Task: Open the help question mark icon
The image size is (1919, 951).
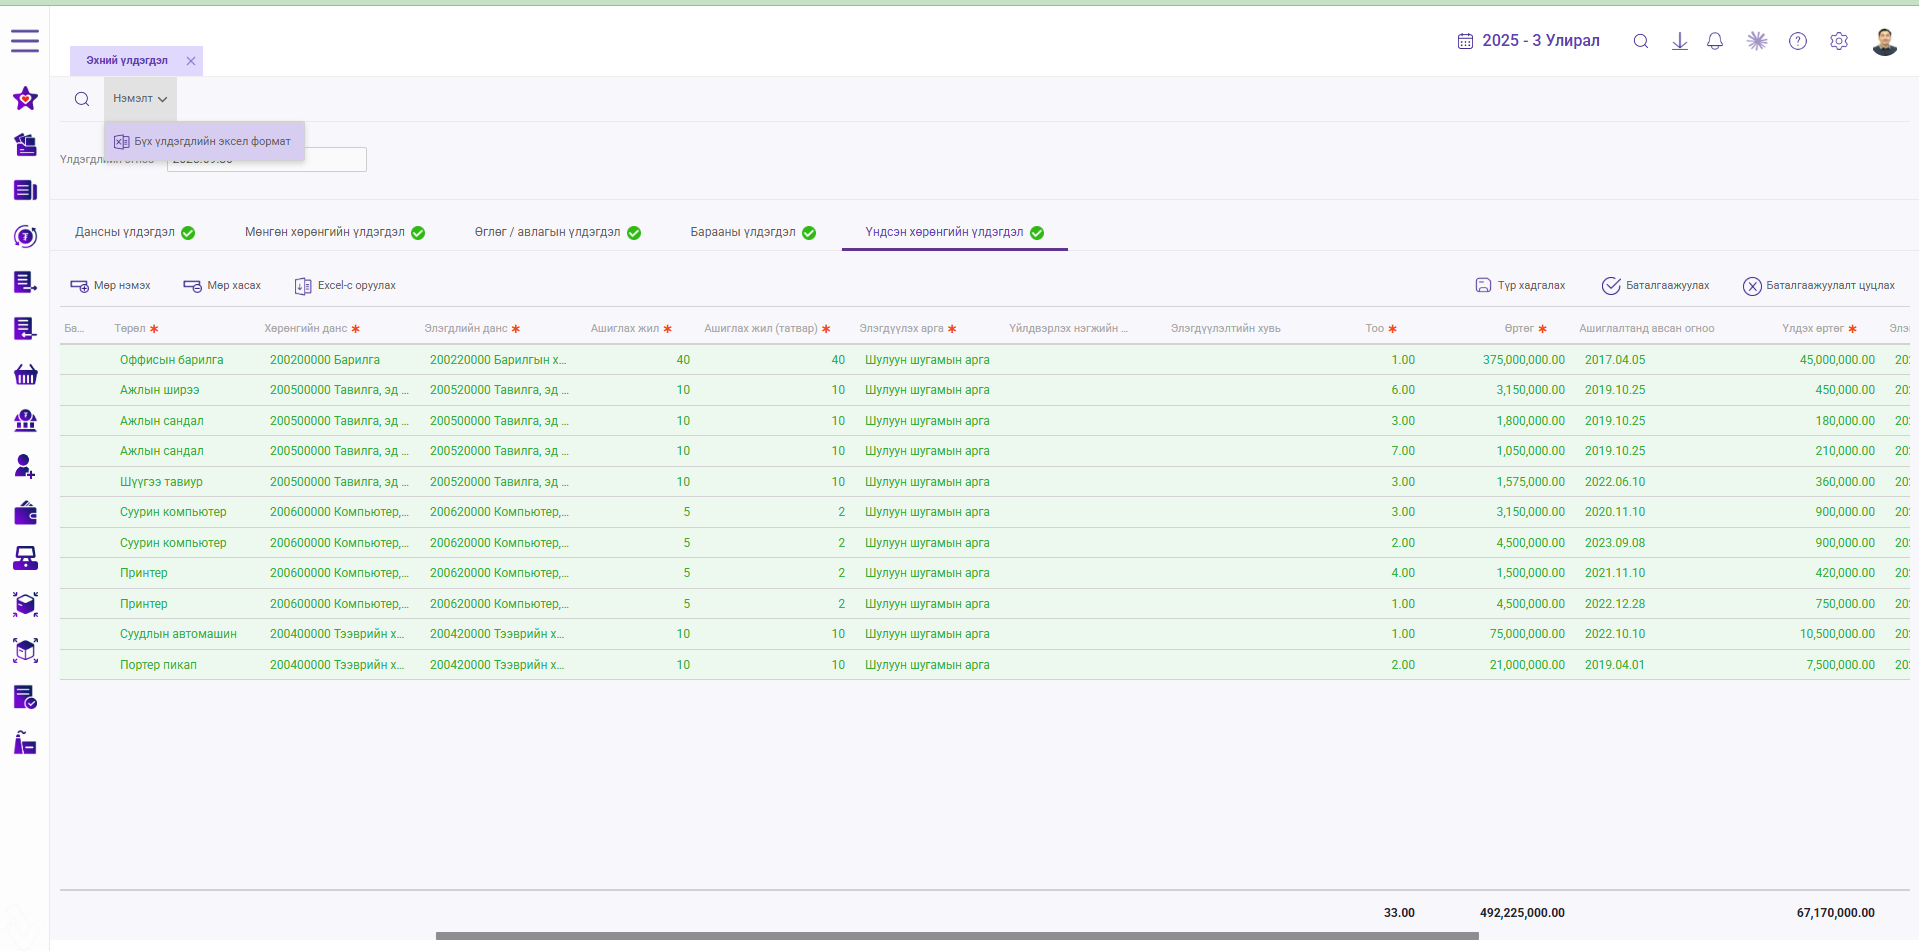Action: point(1798,41)
